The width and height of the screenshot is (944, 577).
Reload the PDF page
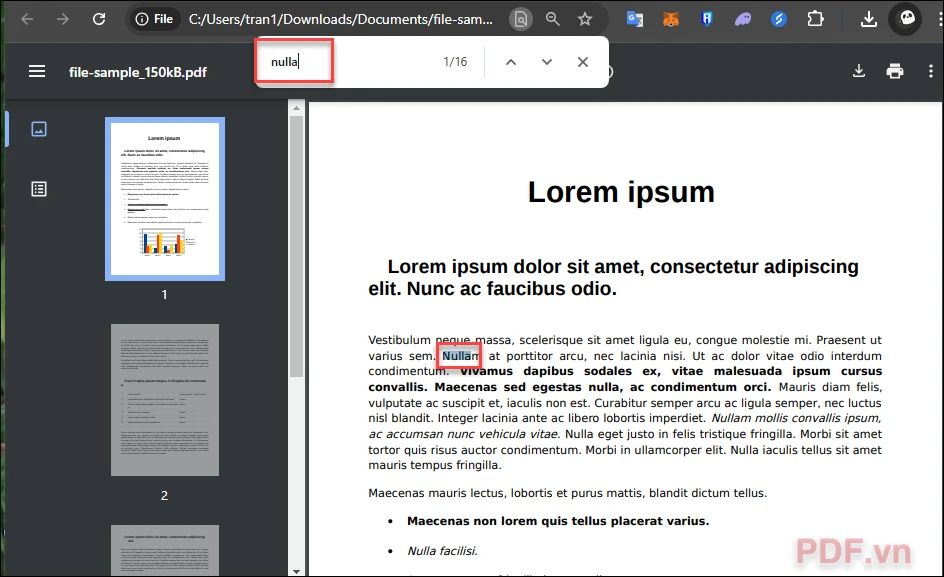pos(99,19)
